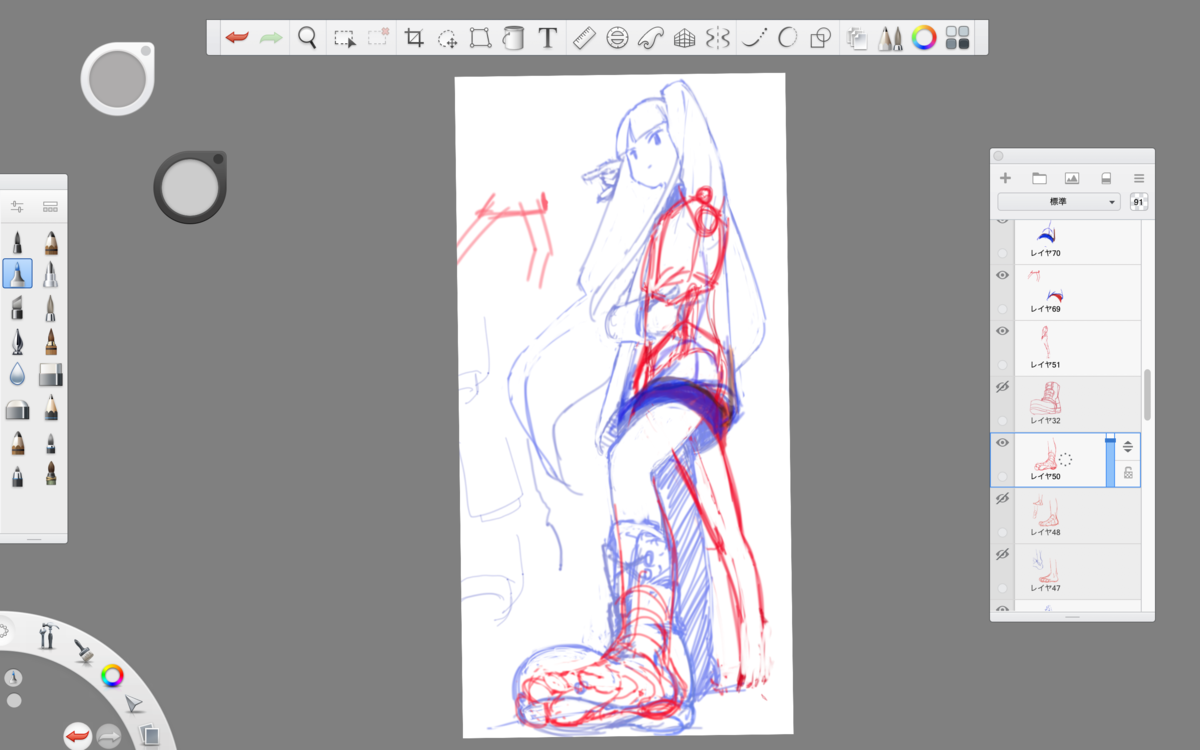1200x750 pixels.
Task: Enable the Perspective grid tool
Action: click(x=684, y=39)
